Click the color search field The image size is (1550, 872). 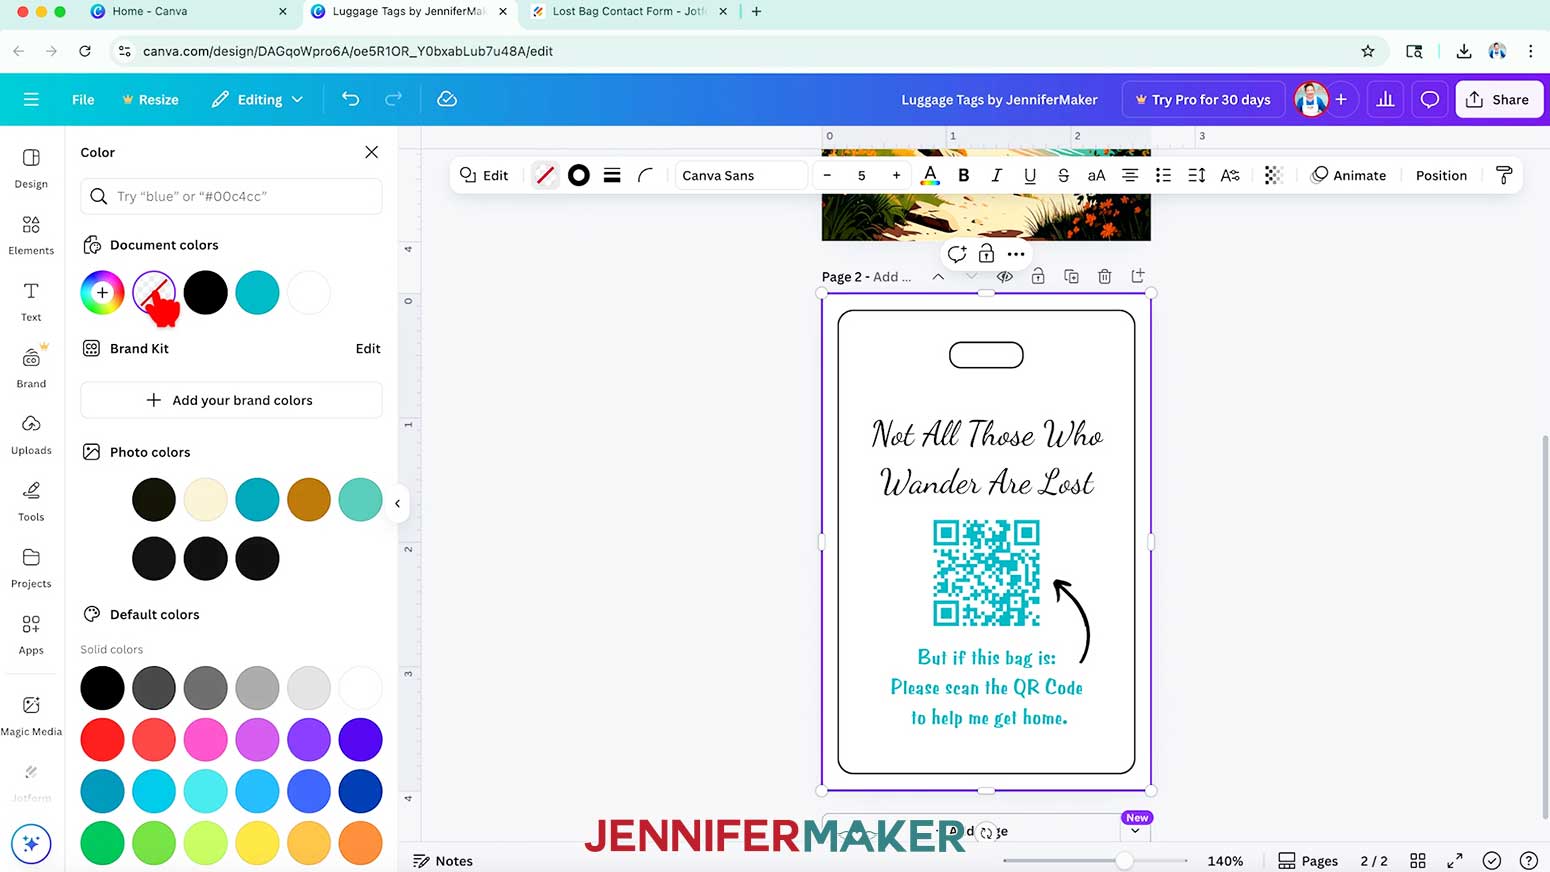tap(231, 196)
